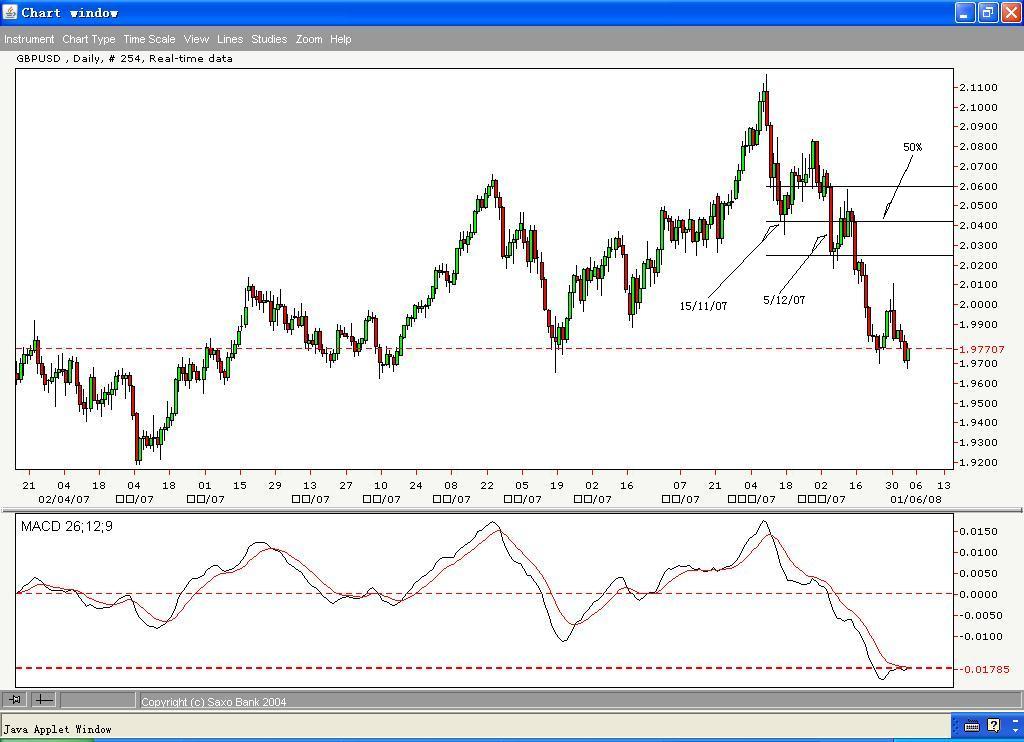Screen dimensions: 1024x742
Task: Open the Zoom menu
Action: [309, 39]
